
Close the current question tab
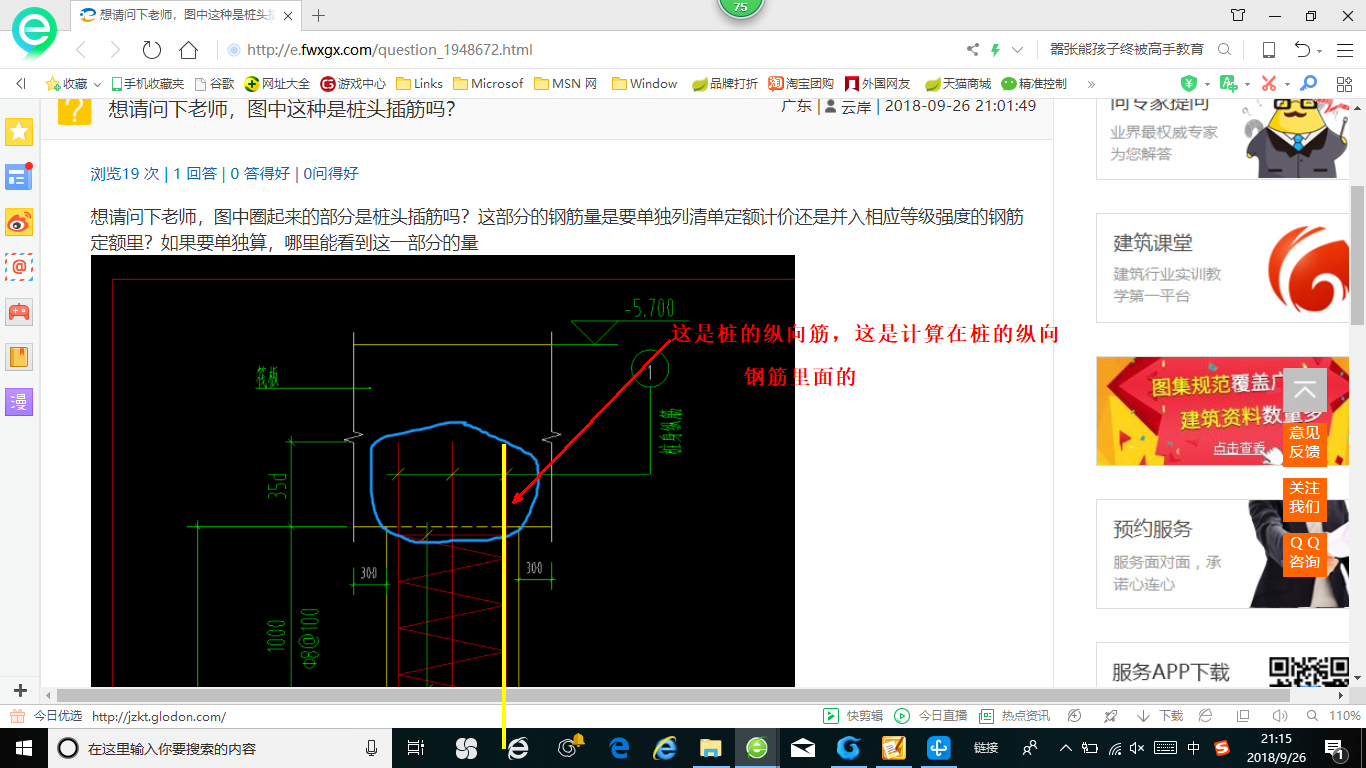click(290, 16)
